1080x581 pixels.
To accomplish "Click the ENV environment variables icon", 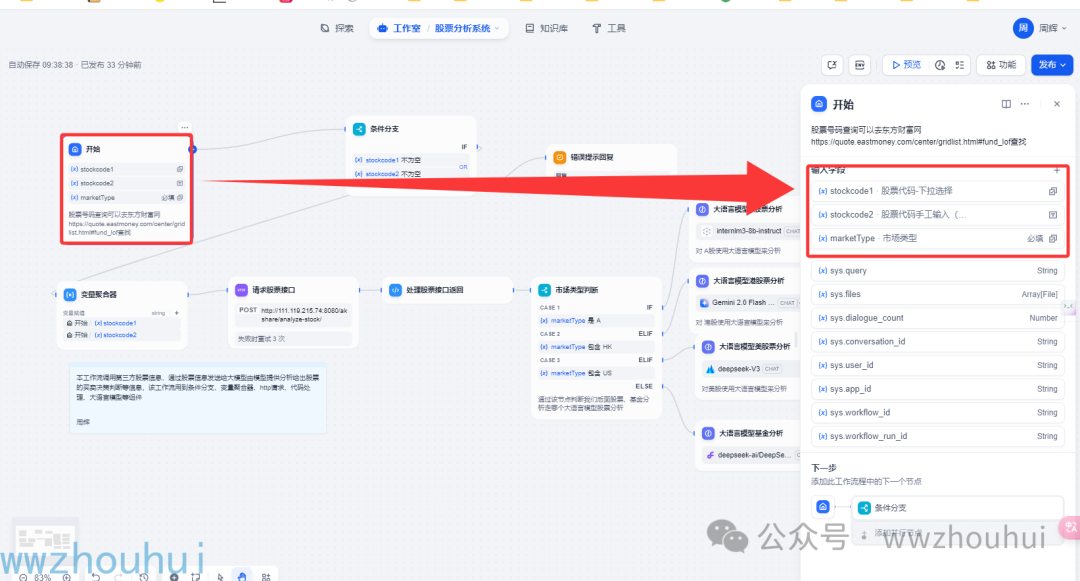I will click(x=859, y=65).
